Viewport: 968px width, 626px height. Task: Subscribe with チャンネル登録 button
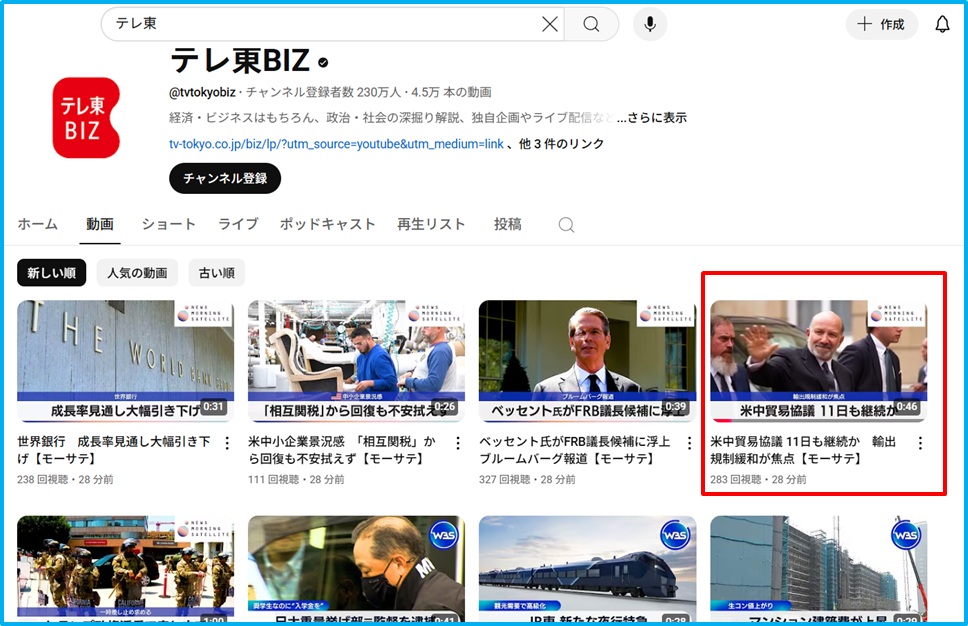tap(225, 178)
